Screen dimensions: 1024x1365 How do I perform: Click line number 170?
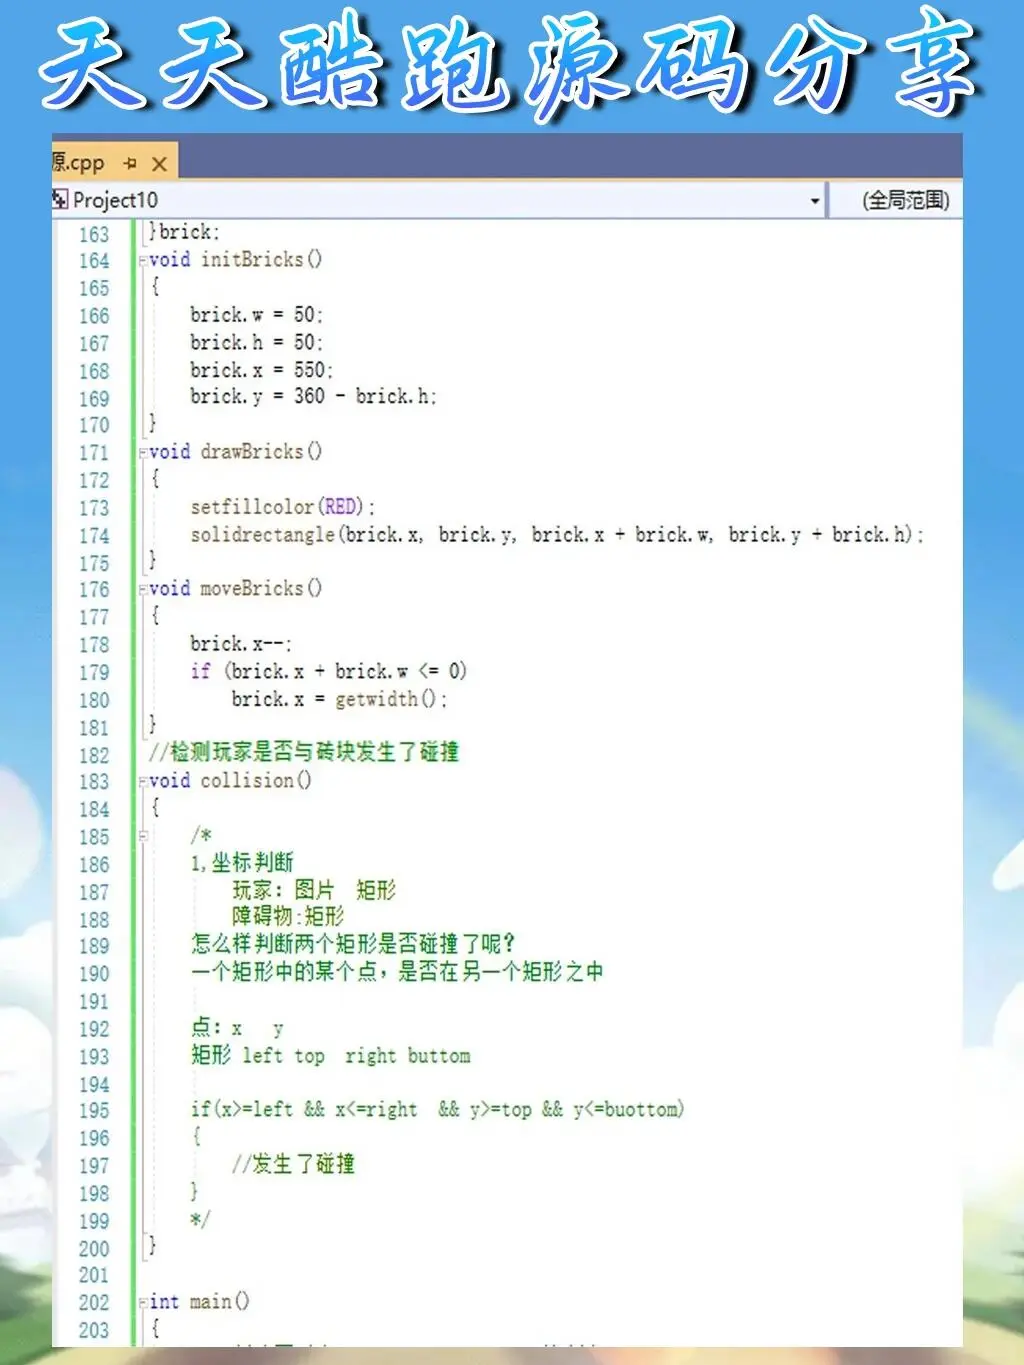coord(94,425)
